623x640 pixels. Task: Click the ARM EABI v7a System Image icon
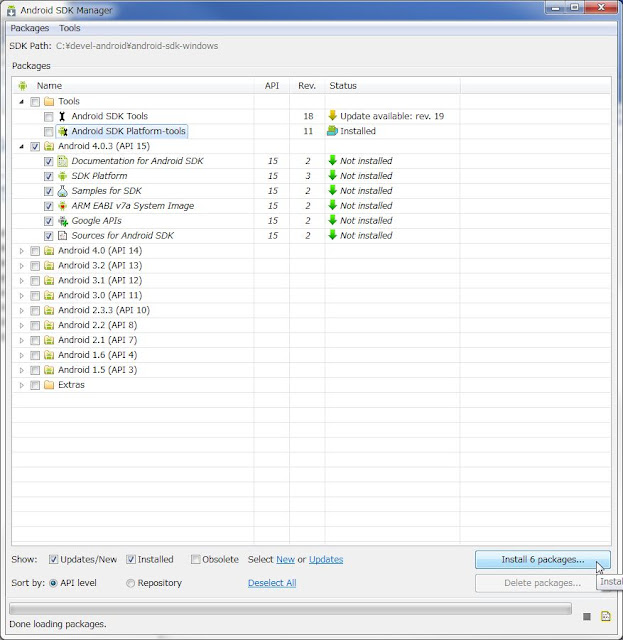point(62,206)
